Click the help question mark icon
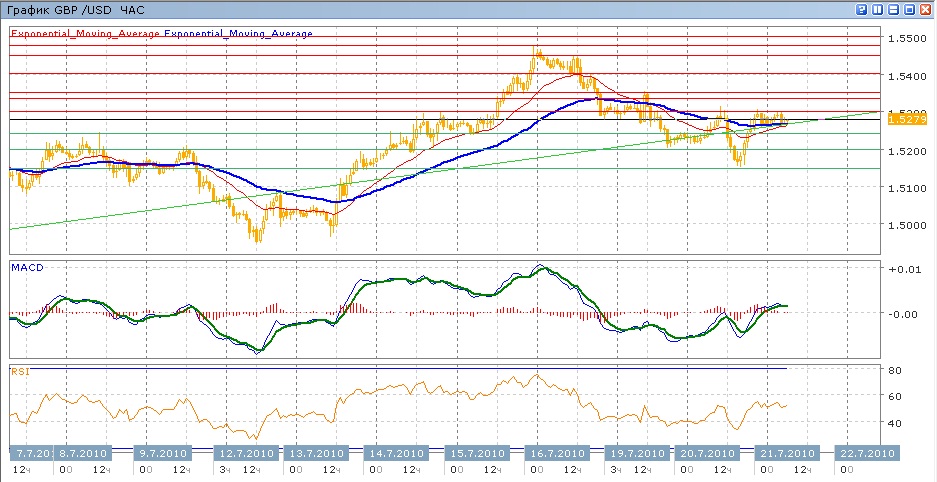This screenshot has width=937, height=482. (x=862, y=9)
